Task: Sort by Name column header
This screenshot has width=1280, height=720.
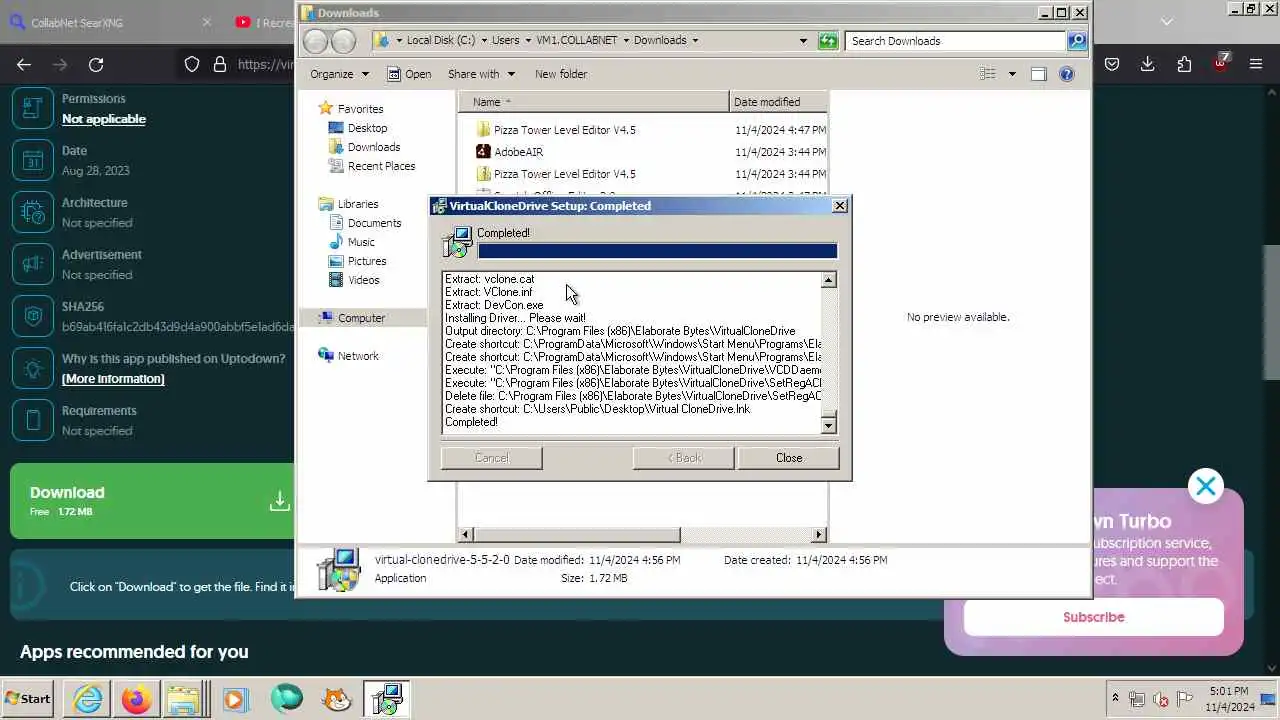Action: (594, 102)
